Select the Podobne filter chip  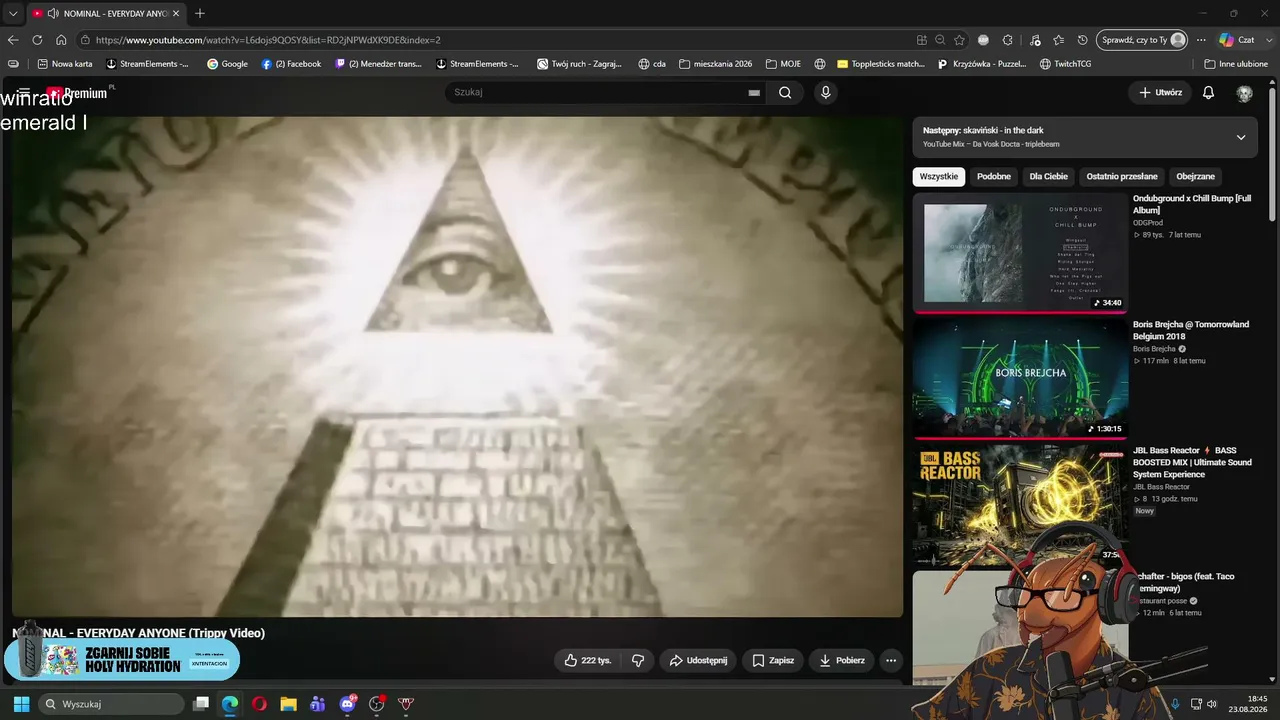point(994,177)
